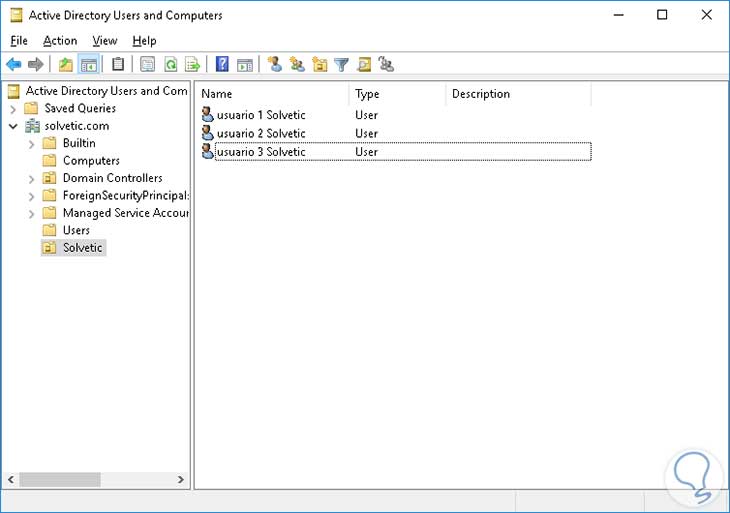Select the usuario 3 Solvetic row

[x=396, y=151]
